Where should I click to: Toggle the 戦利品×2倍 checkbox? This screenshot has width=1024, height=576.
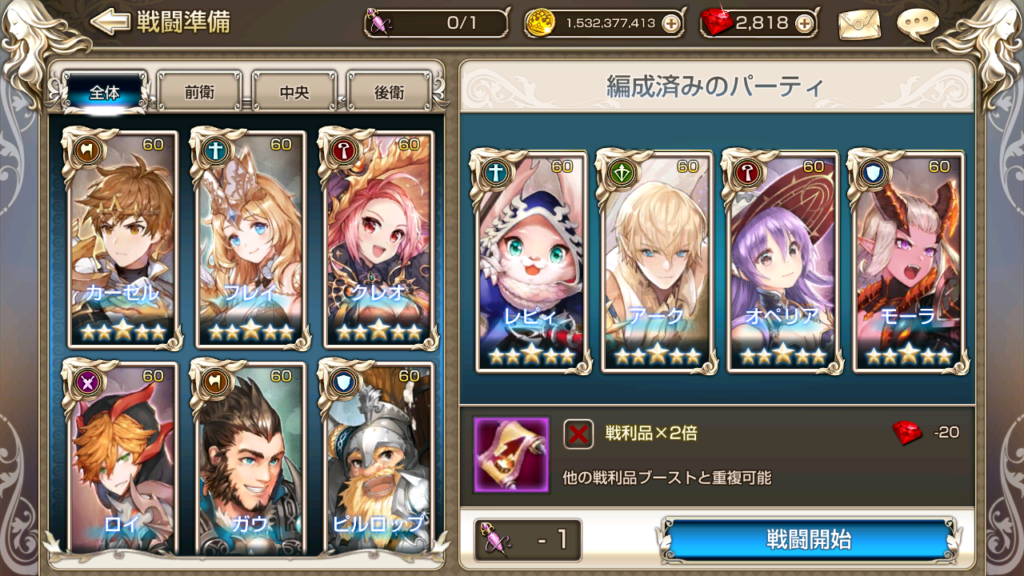[578, 434]
